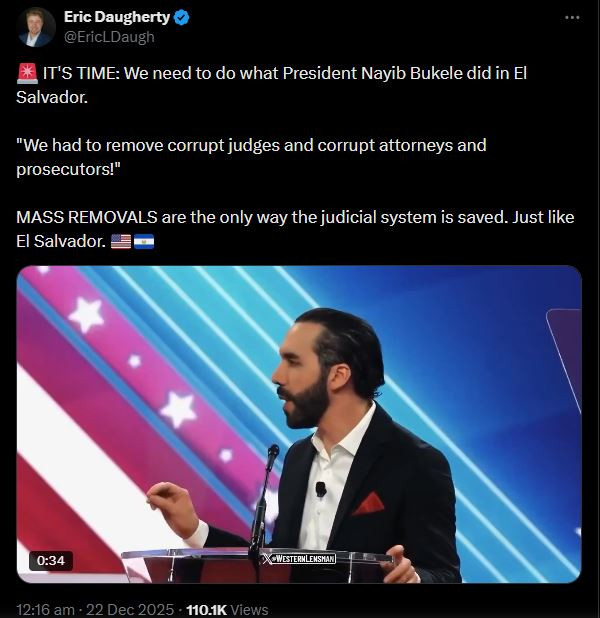The image size is (600, 618).
Task: Select the quoted corrupt judges sentence
Action: pyautogui.click(x=251, y=157)
